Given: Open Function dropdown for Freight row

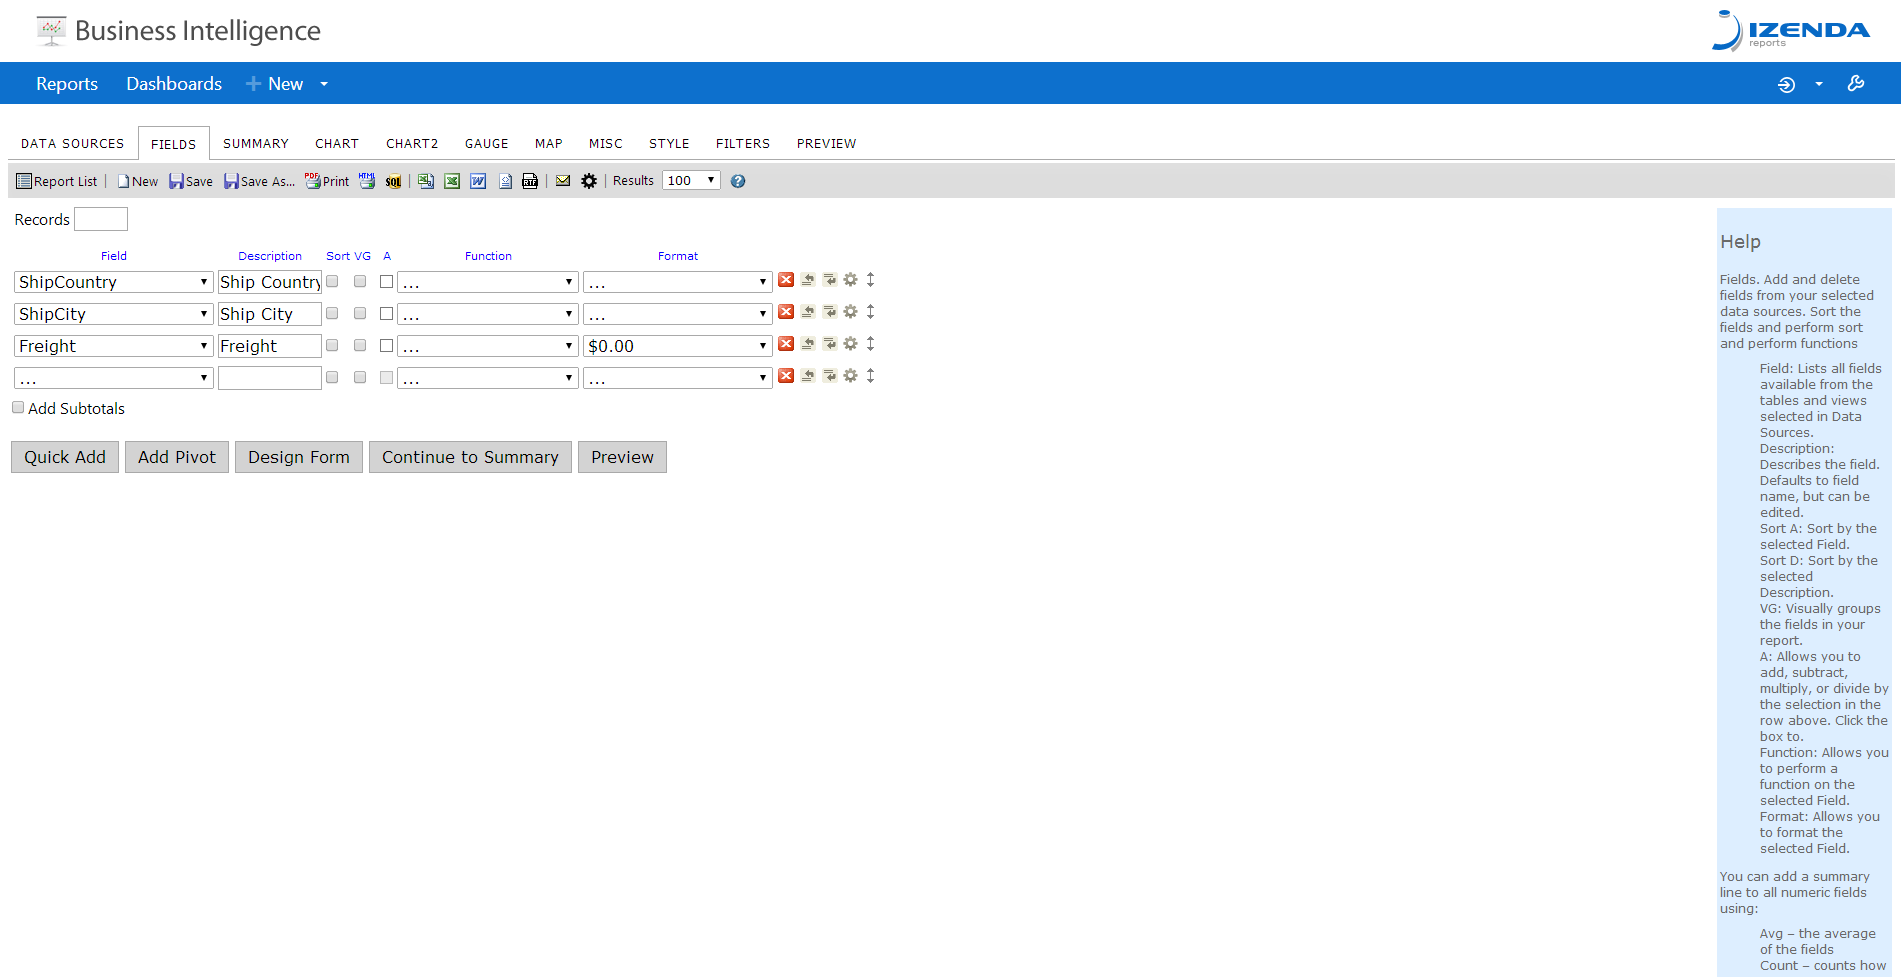Looking at the screenshot, I should (x=488, y=346).
